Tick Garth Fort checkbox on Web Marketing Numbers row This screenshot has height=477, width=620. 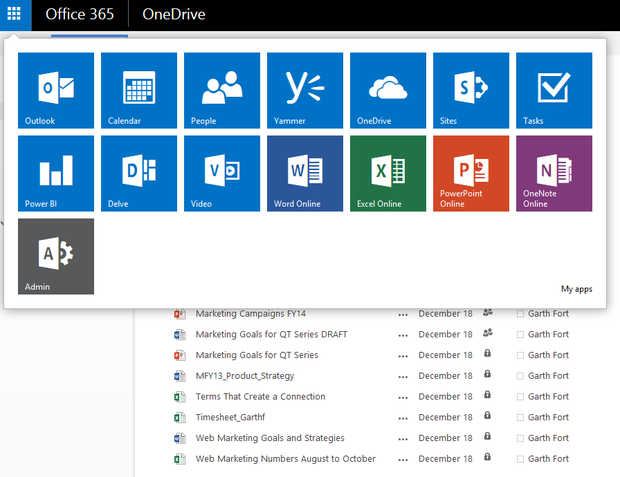520,459
